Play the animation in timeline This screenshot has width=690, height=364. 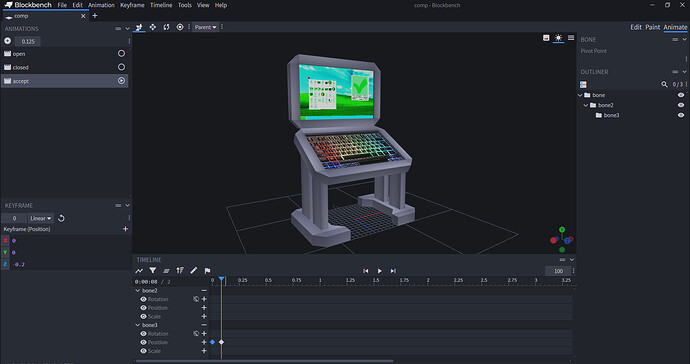click(x=379, y=271)
